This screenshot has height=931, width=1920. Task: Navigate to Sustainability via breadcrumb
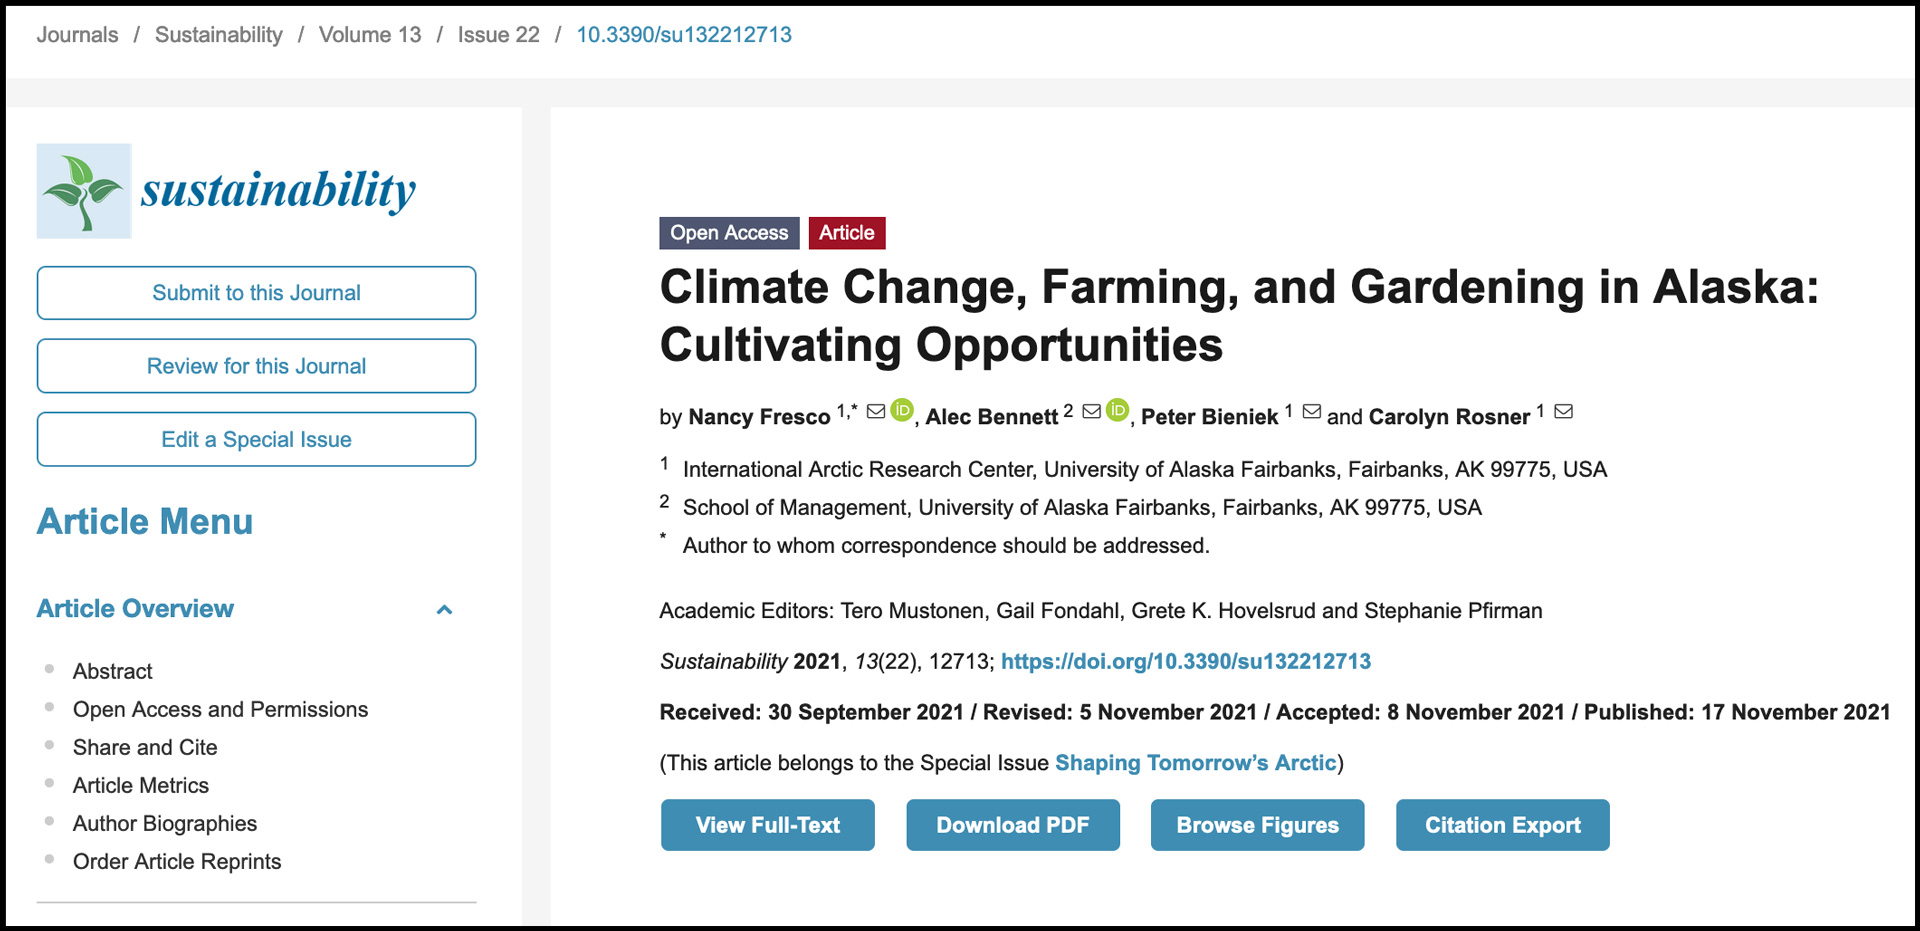[218, 34]
